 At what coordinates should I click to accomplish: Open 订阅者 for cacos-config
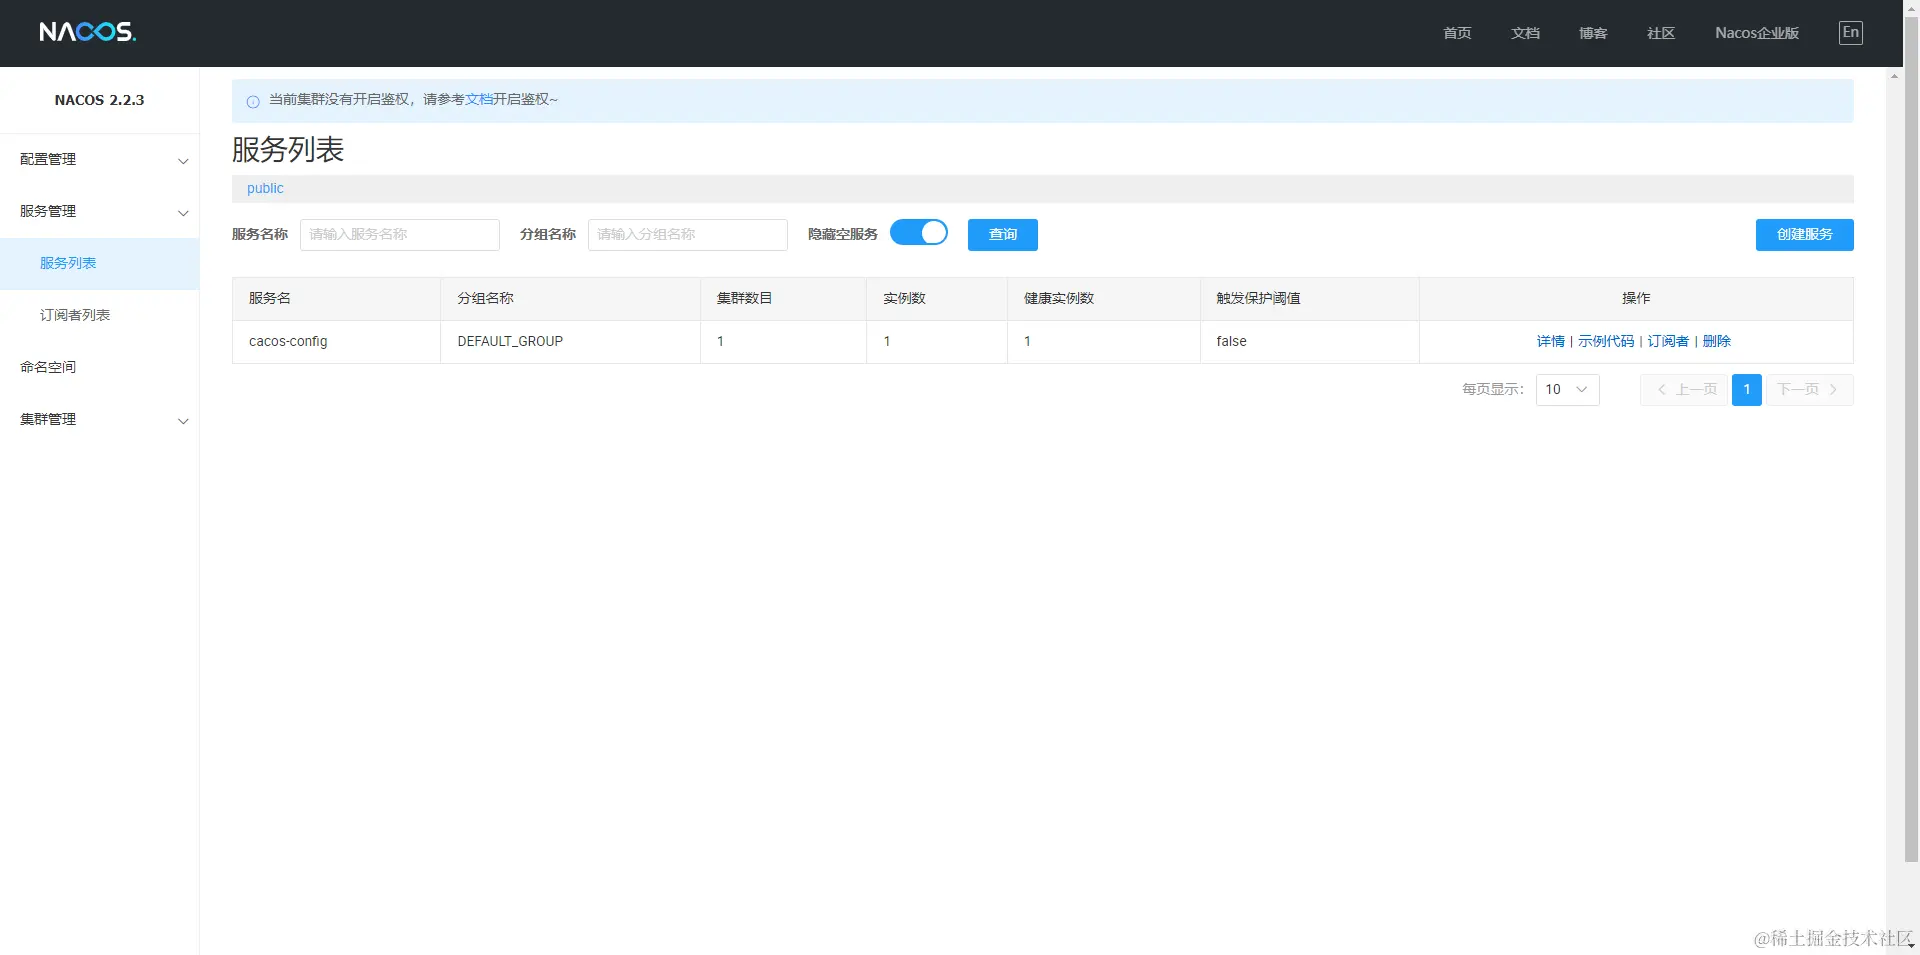point(1668,342)
